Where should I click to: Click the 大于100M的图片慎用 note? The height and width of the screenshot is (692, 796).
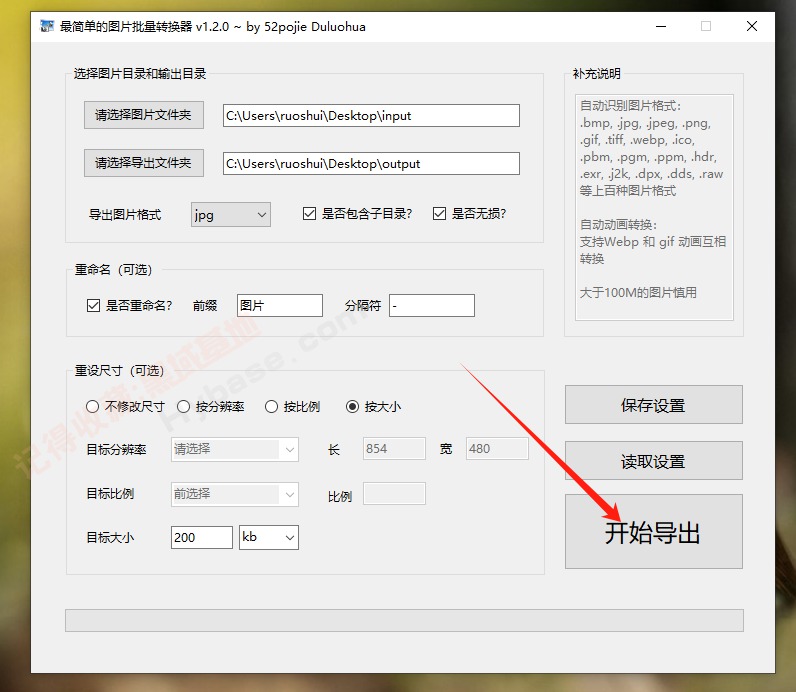pyautogui.click(x=638, y=292)
